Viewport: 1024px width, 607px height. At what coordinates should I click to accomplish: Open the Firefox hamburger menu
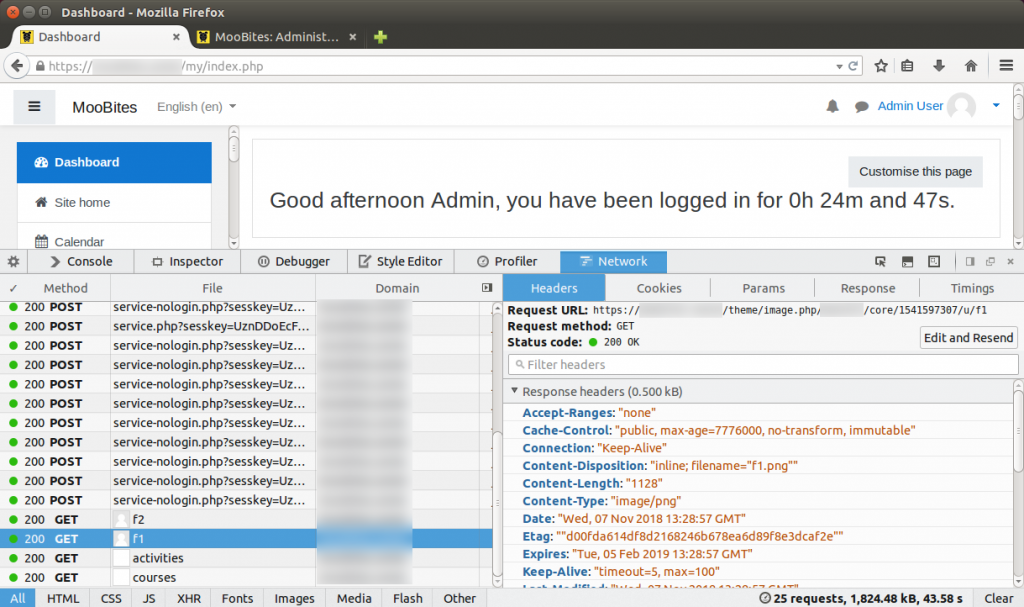(1006, 66)
